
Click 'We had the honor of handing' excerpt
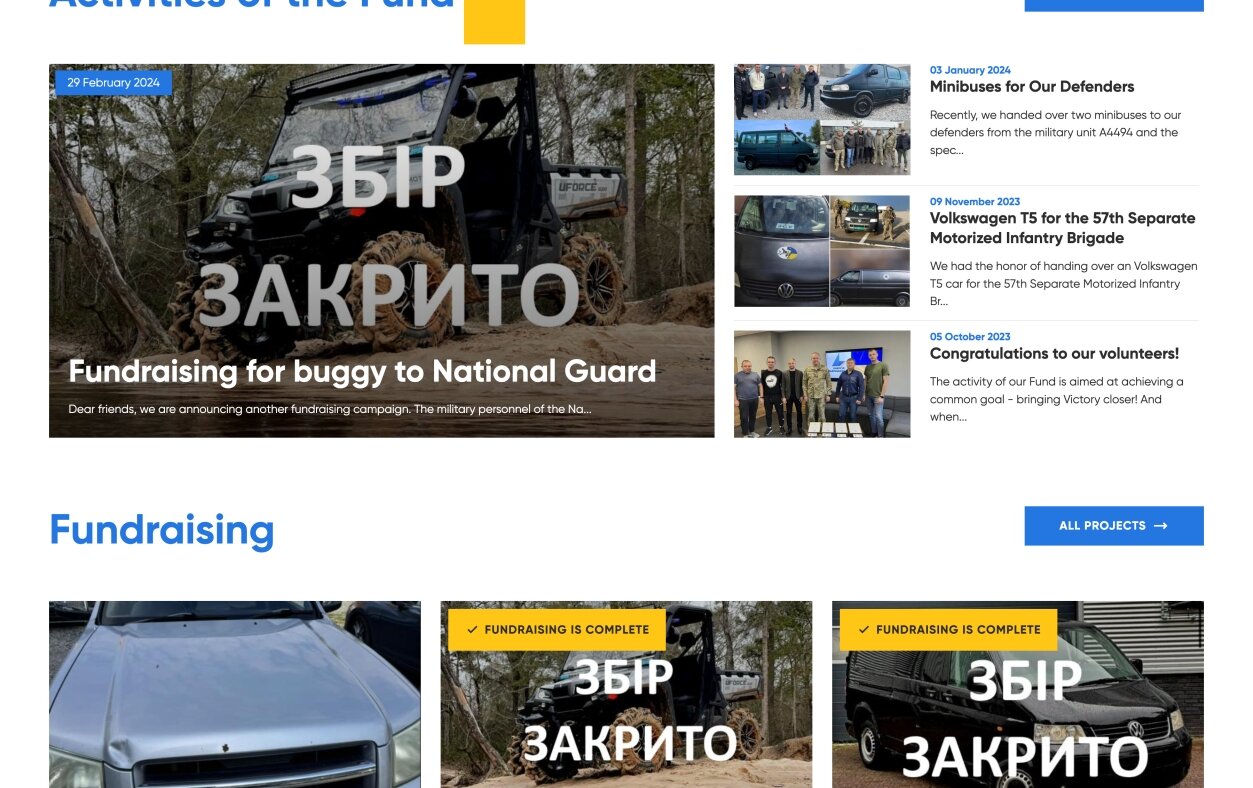pos(1063,284)
